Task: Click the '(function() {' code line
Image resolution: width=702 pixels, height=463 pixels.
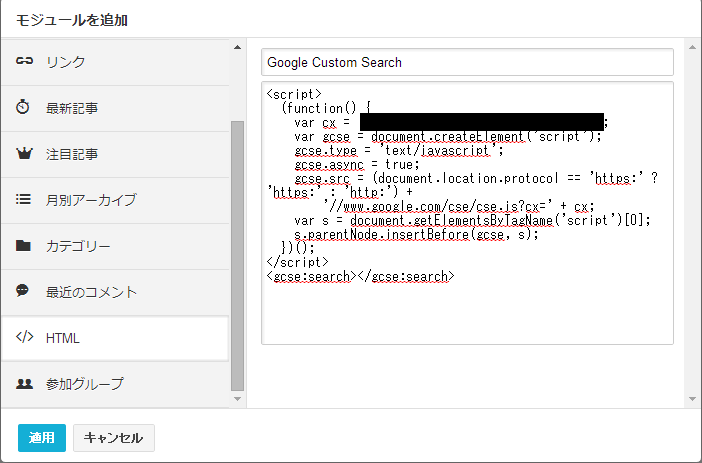Action: (x=326, y=108)
